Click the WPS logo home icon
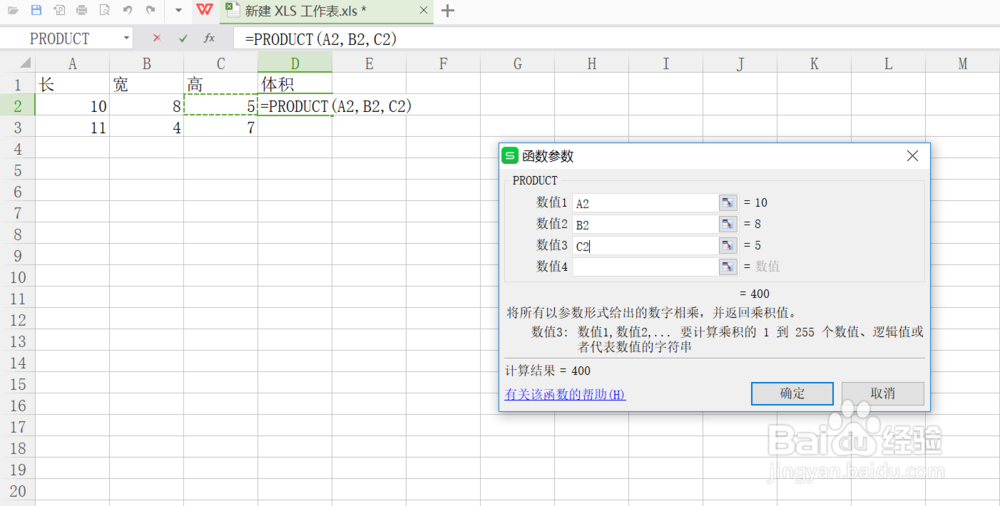The image size is (1000, 506). [204, 10]
